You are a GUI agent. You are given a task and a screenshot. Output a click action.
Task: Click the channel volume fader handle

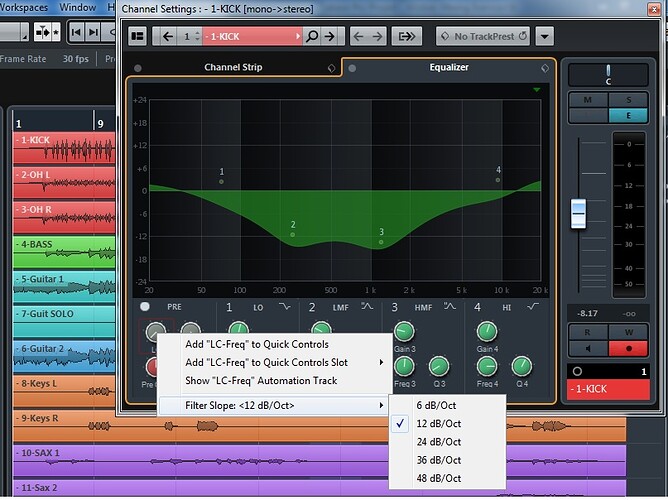click(578, 213)
